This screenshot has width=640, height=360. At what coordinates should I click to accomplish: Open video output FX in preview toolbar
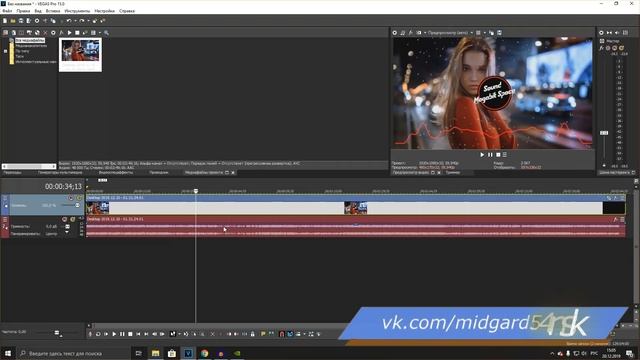(411, 33)
